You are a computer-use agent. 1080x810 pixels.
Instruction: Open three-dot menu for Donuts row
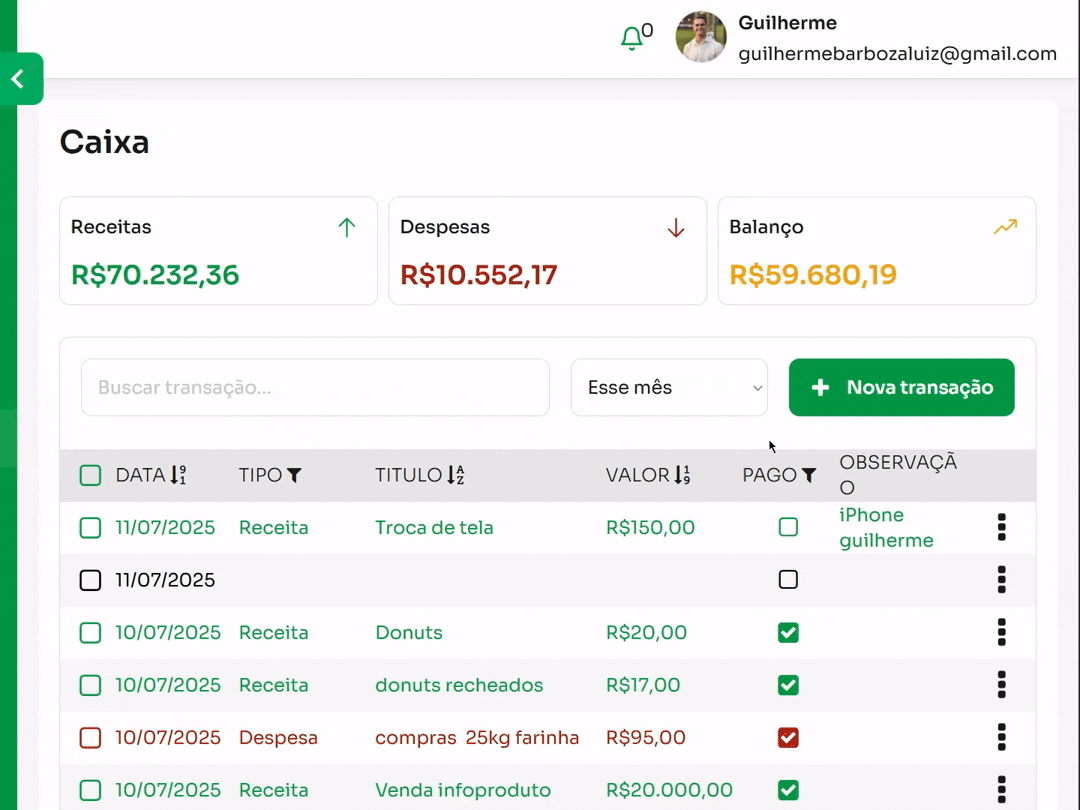point(1001,632)
